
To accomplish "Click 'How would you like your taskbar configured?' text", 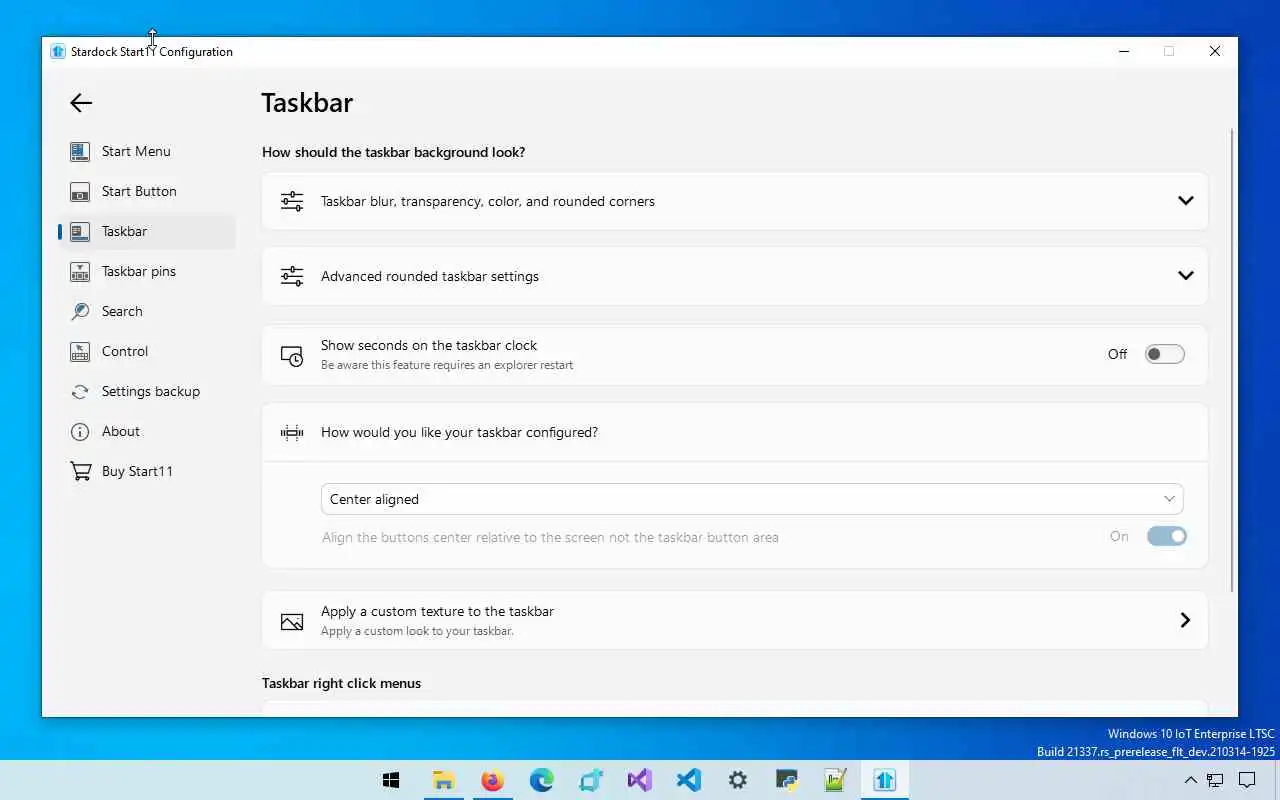I will pos(459,432).
